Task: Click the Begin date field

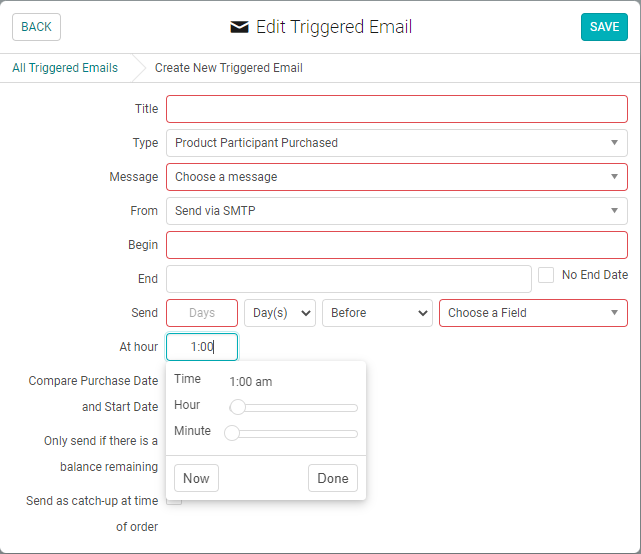Action: [397, 244]
